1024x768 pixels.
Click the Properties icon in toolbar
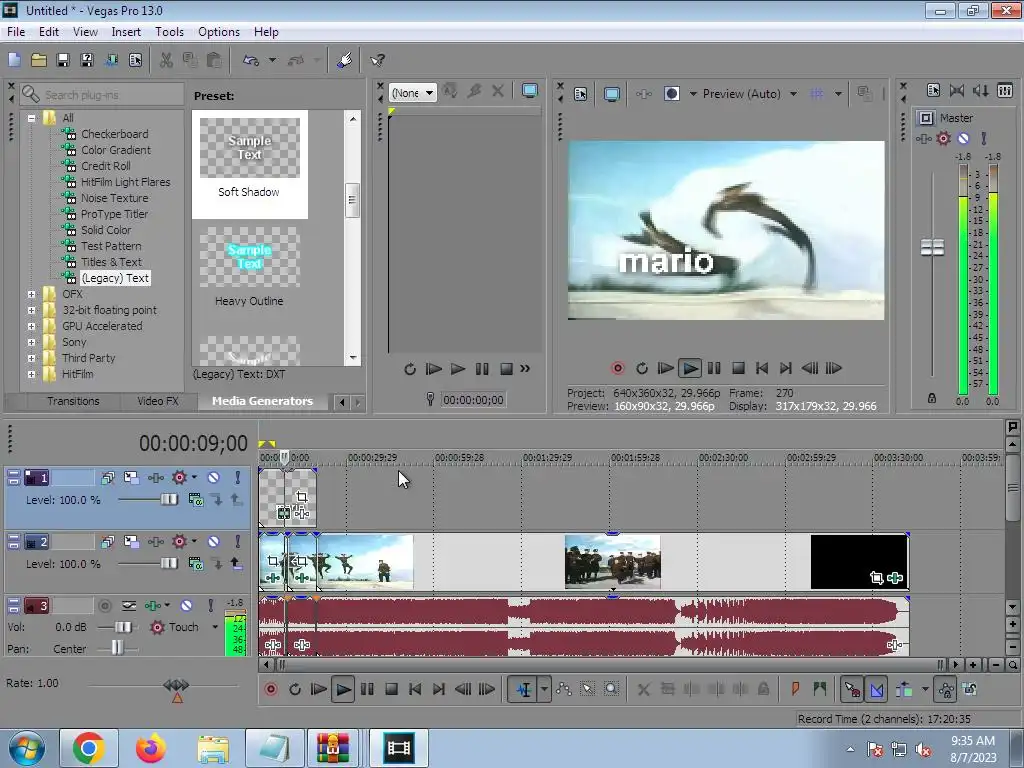pyautogui.click(x=135, y=60)
